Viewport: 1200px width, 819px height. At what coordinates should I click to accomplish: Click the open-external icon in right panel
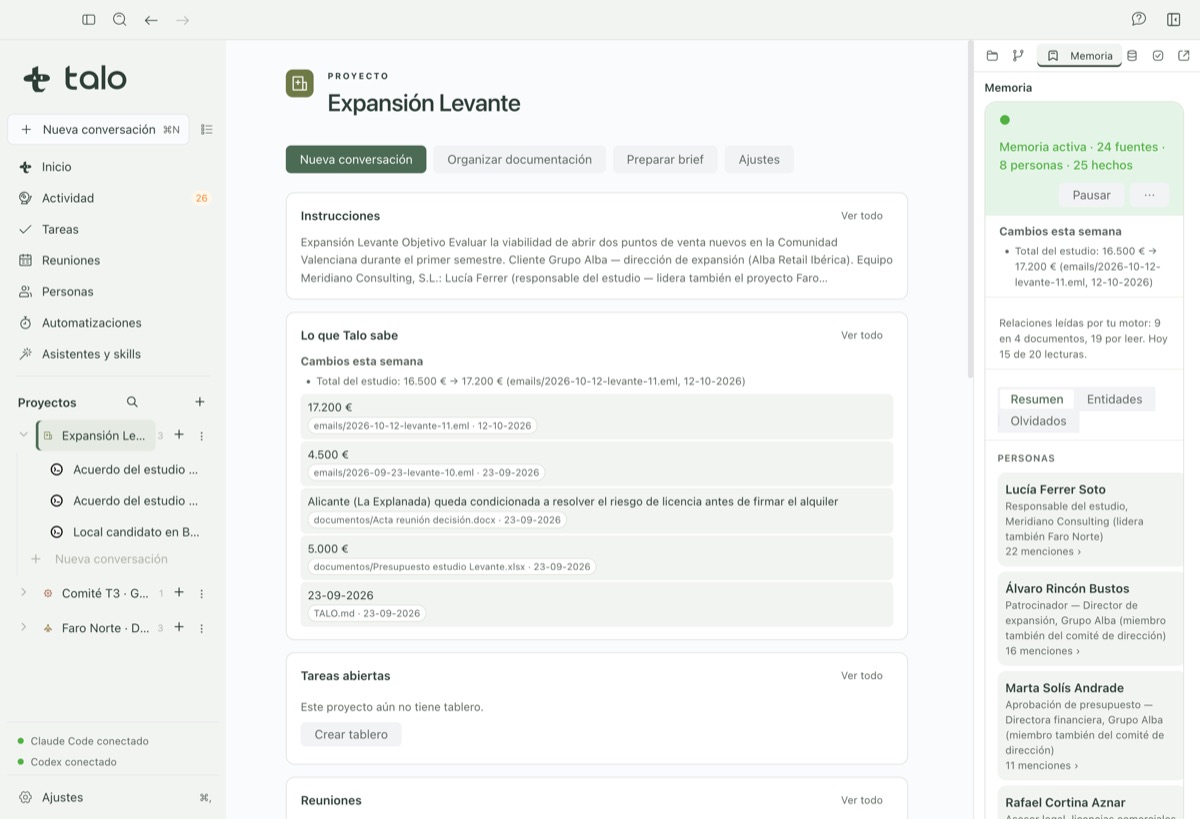(1184, 56)
